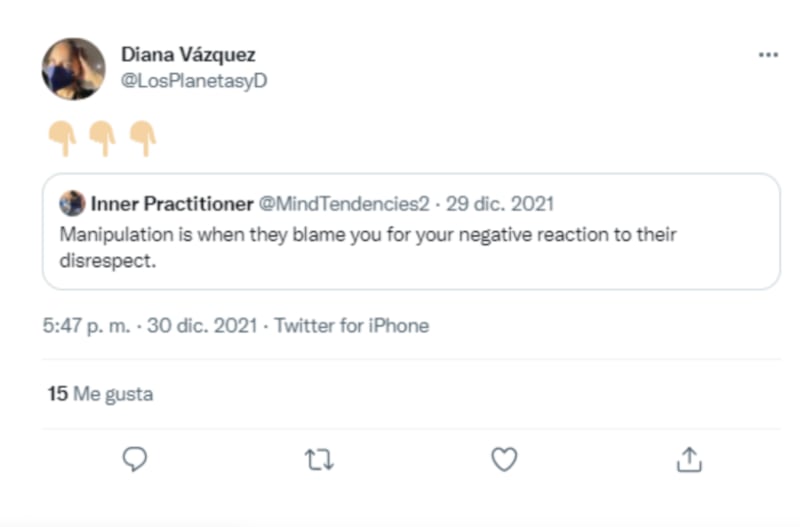The image size is (800, 527).
Task: Open the share tweet icon
Action: [688, 459]
